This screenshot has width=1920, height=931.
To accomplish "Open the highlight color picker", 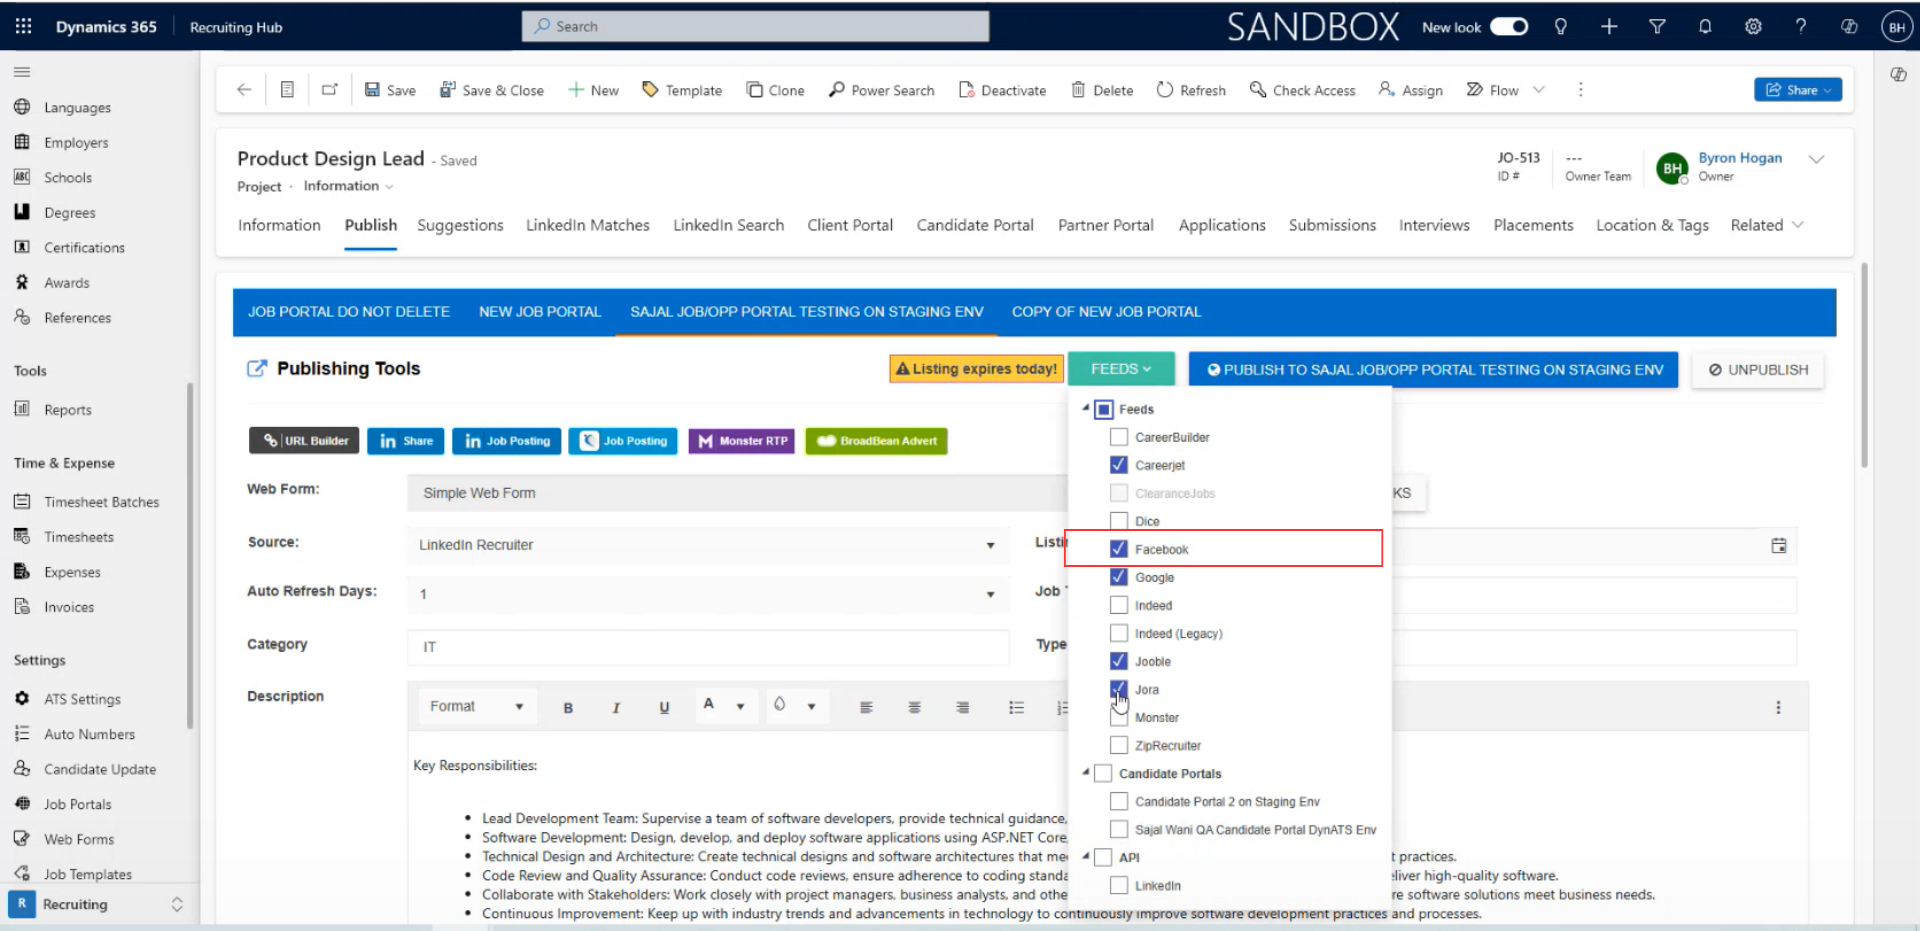I will (x=795, y=706).
